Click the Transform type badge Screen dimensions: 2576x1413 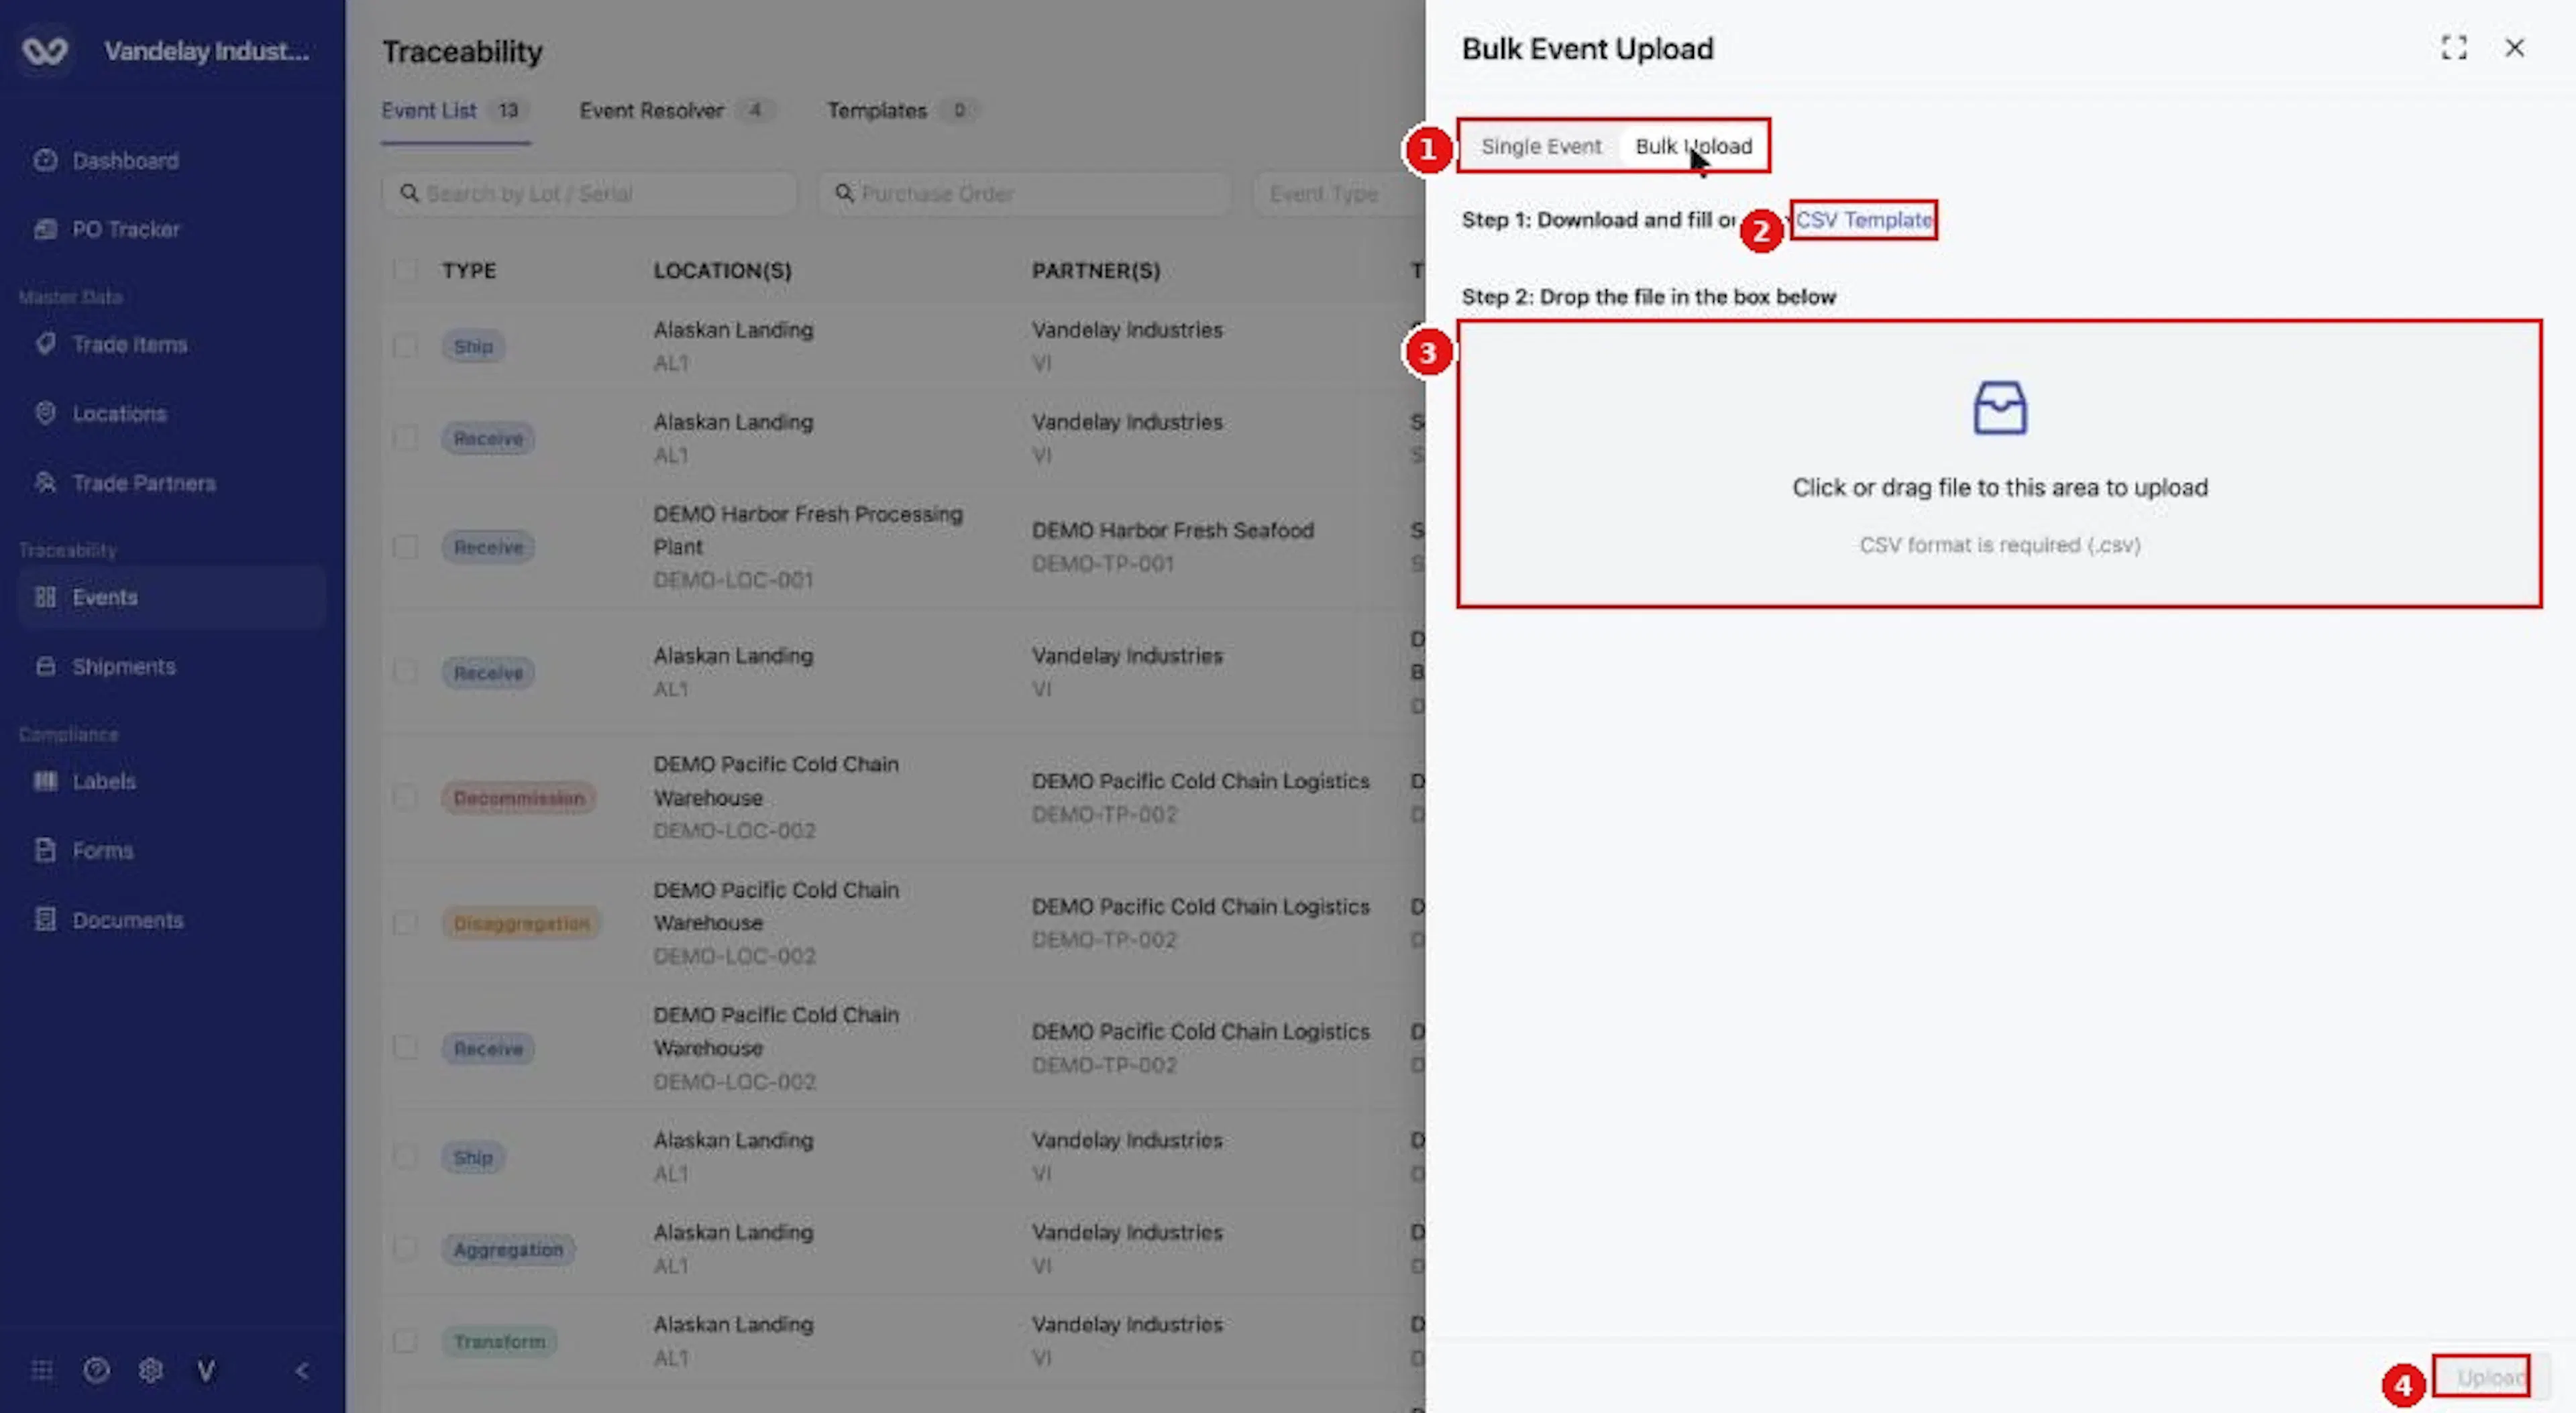coord(499,1342)
